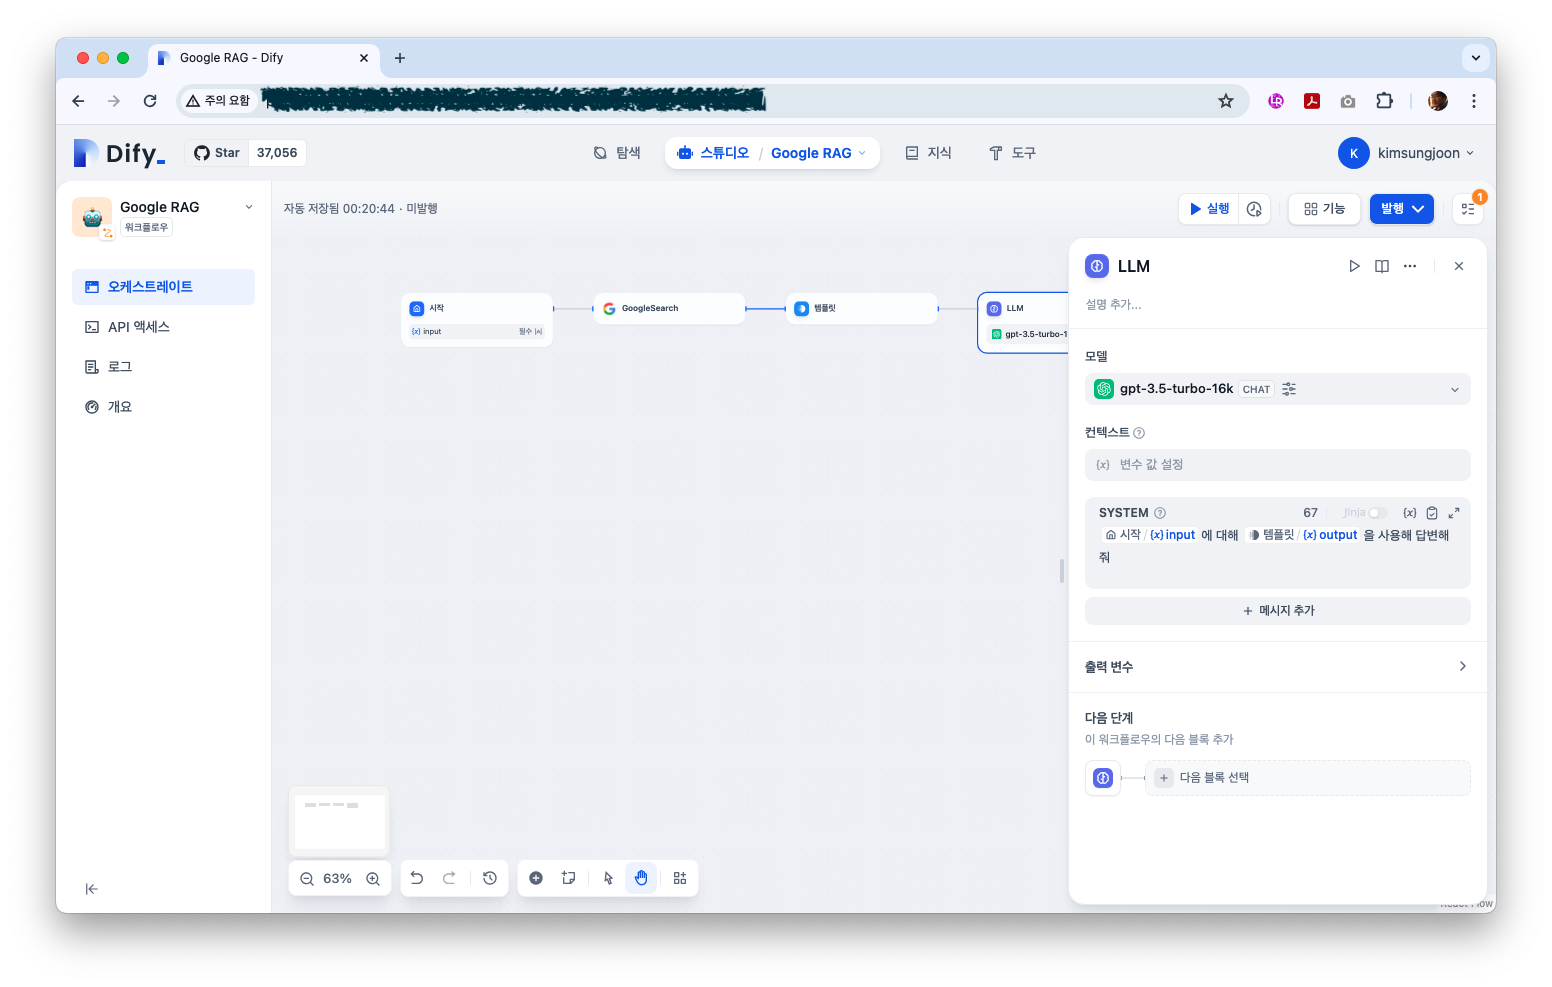Open 로그 logs in sidebar
The height and width of the screenshot is (987, 1552).
click(x=163, y=367)
